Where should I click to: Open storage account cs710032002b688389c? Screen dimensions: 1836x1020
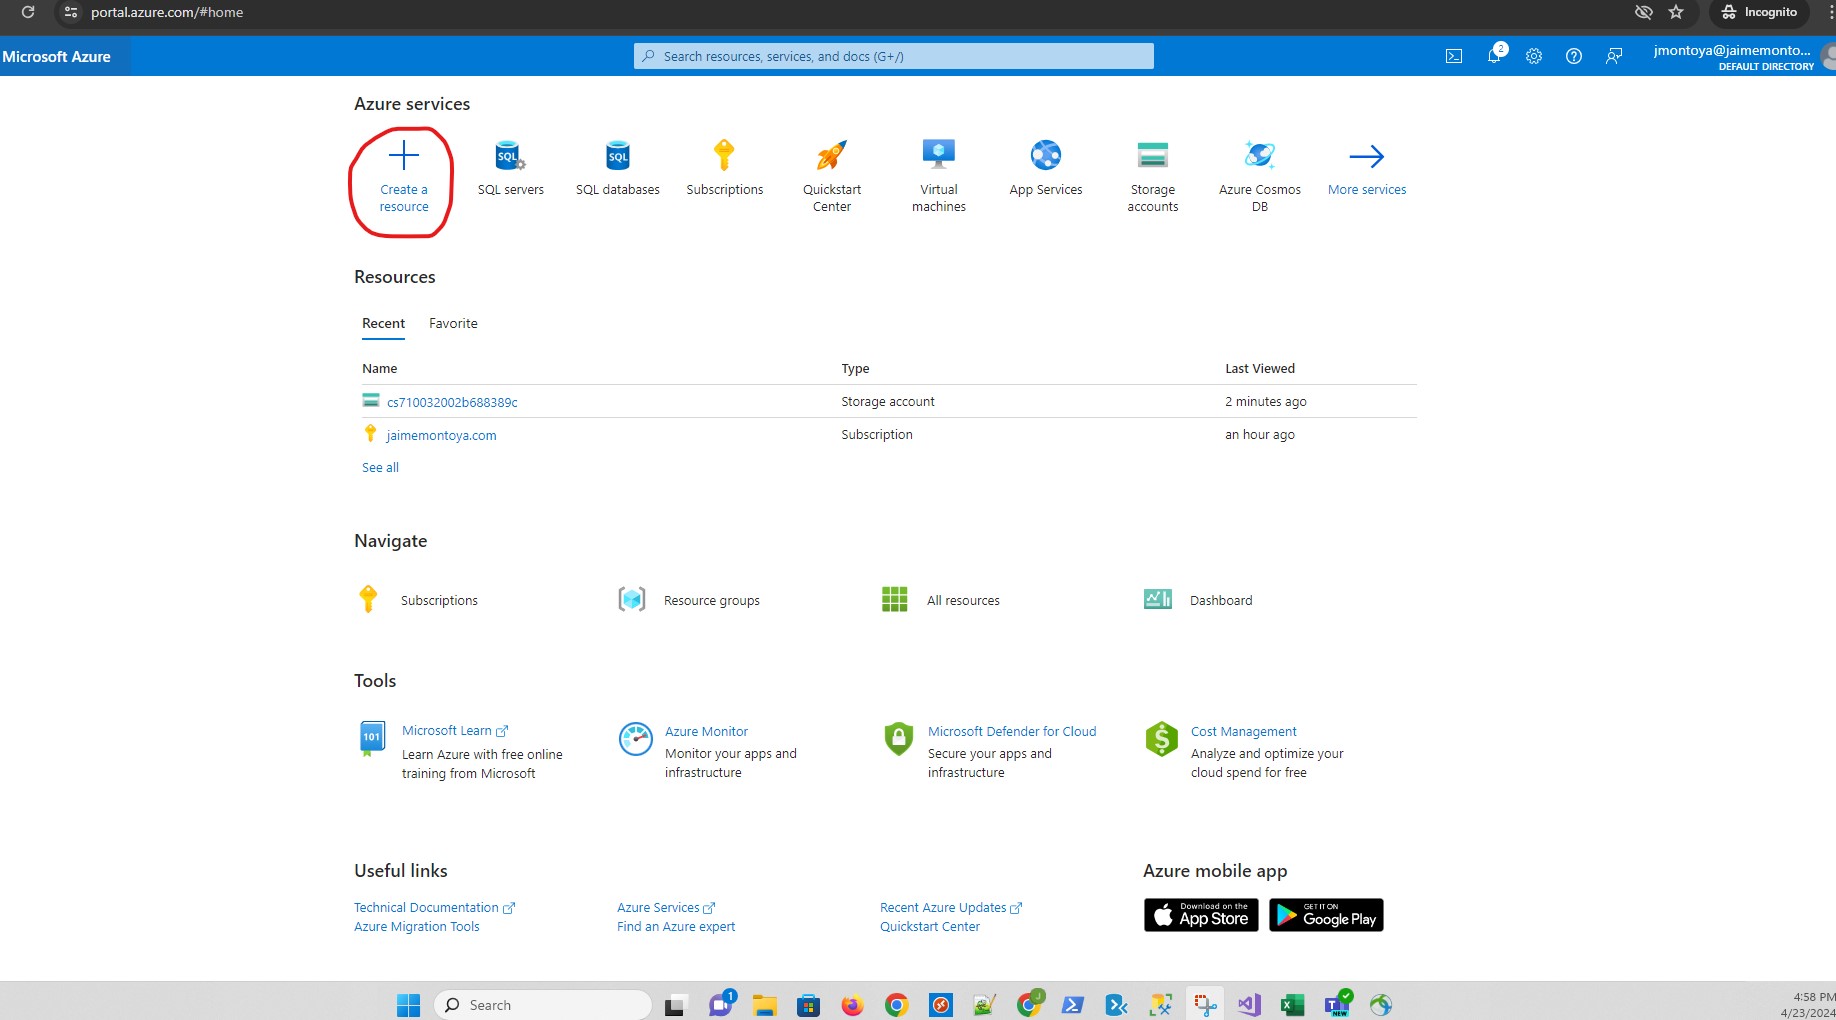452,402
